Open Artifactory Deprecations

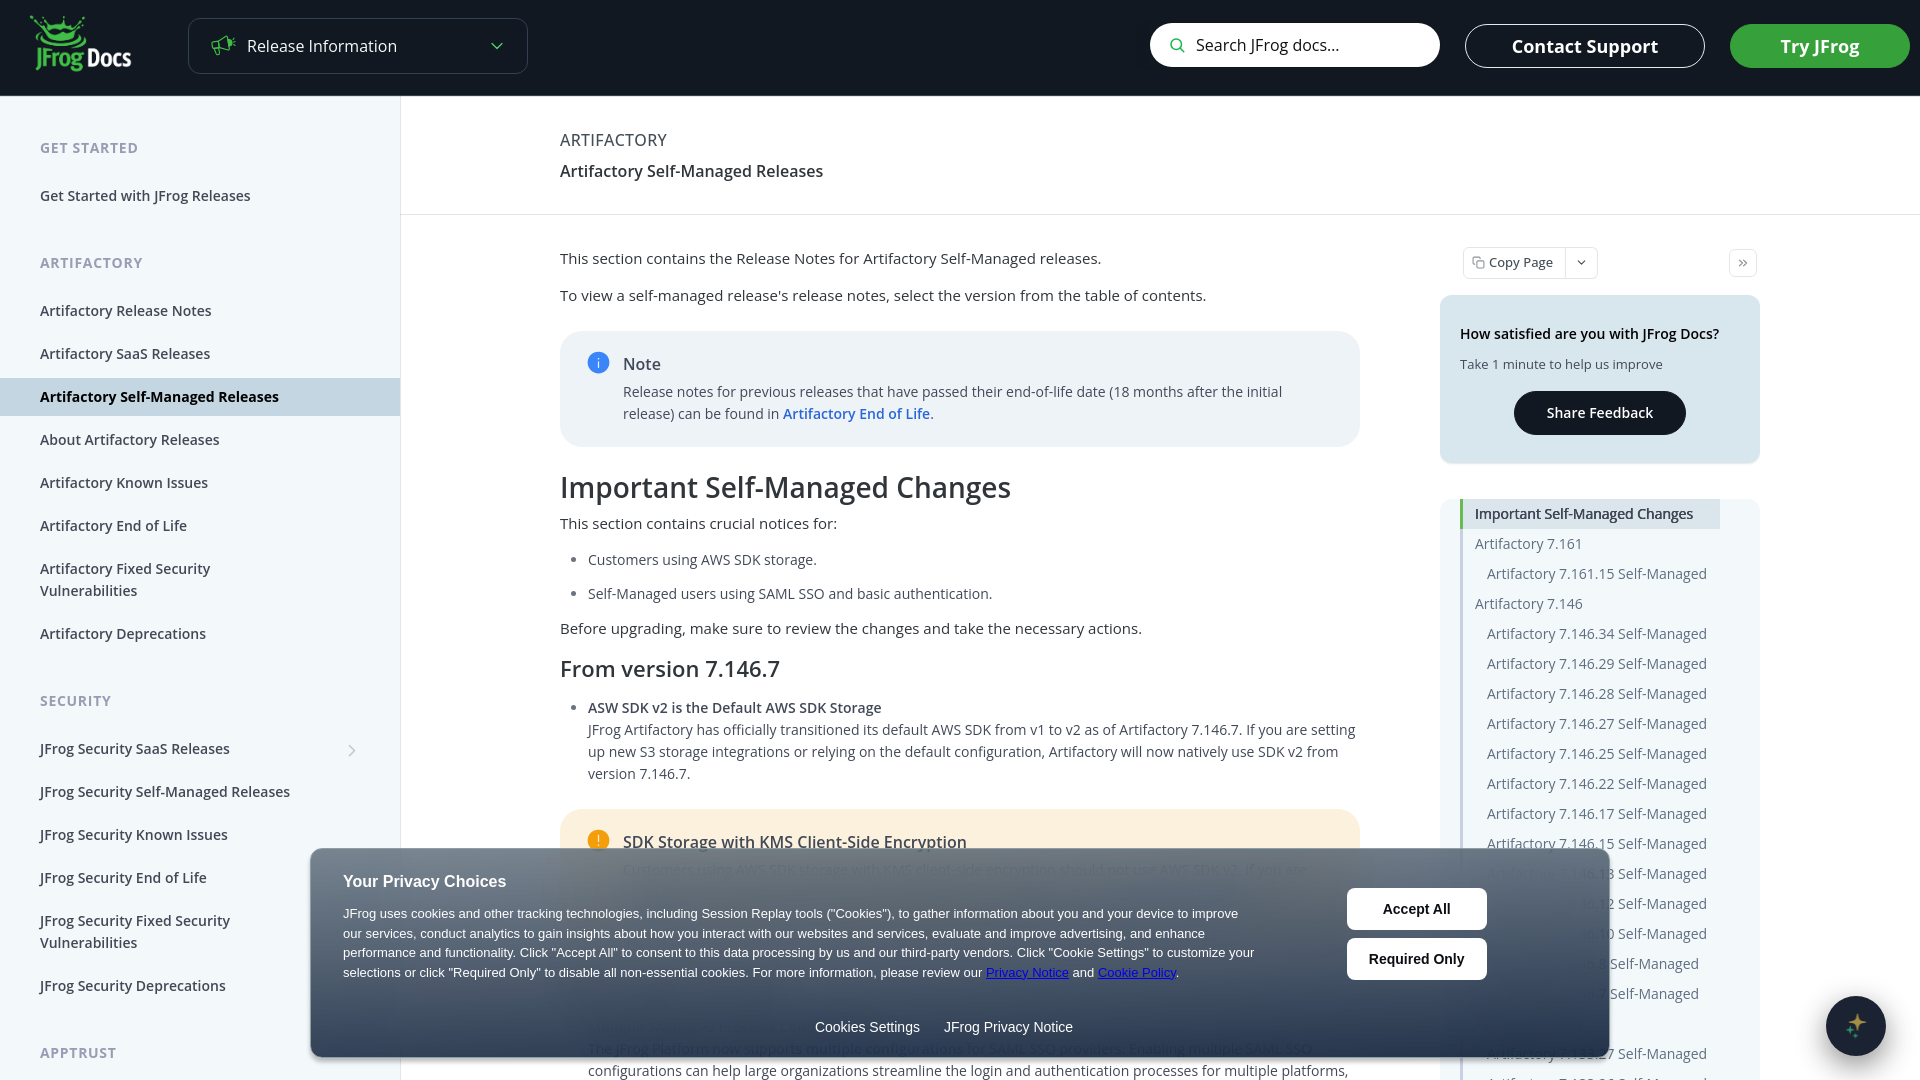coord(123,634)
